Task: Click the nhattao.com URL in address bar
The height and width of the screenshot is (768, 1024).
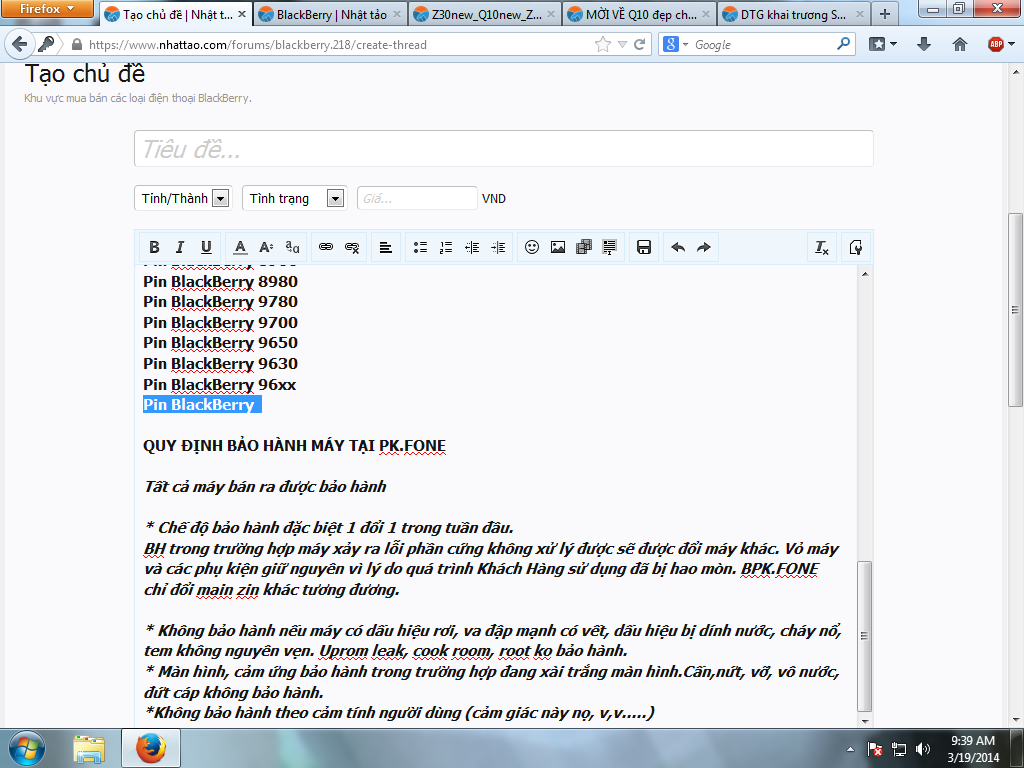Action: pyautogui.click(x=257, y=44)
